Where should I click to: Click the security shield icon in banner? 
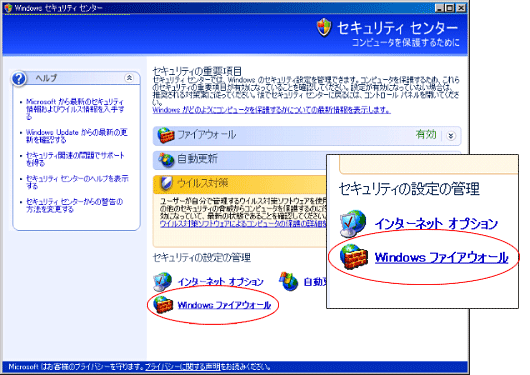324,28
